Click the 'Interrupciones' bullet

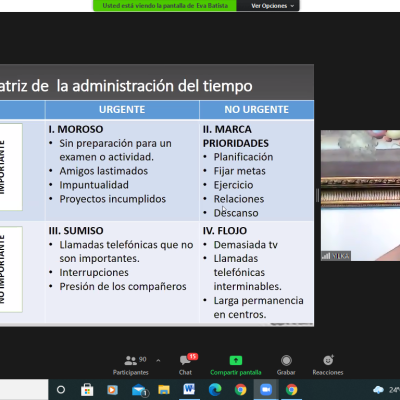click(x=94, y=273)
